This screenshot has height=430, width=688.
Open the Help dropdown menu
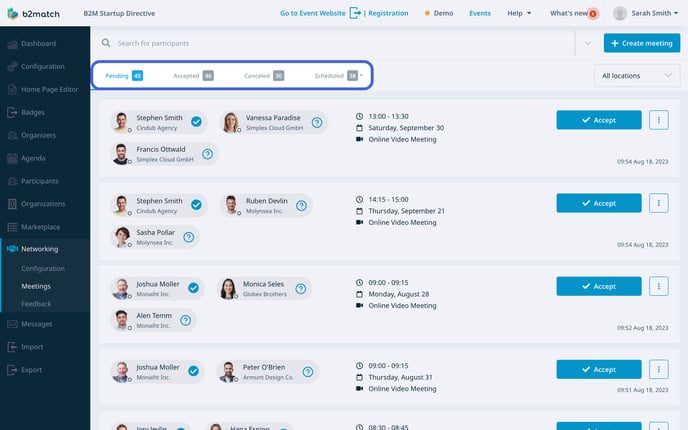tap(519, 13)
